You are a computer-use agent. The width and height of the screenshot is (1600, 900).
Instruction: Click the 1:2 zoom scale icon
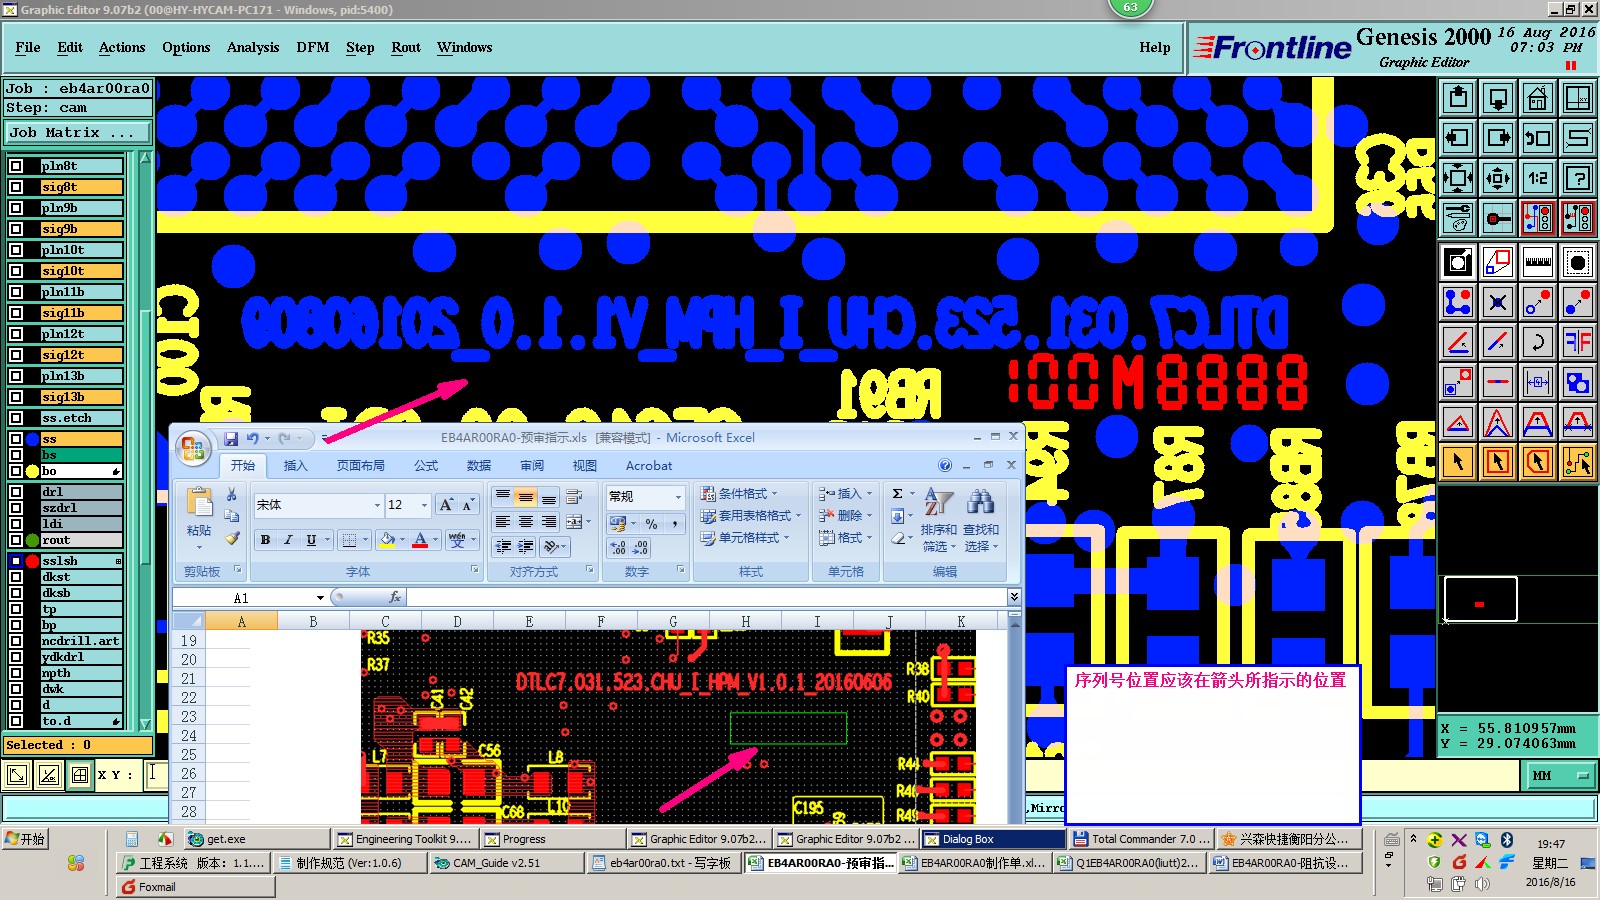click(1538, 178)
